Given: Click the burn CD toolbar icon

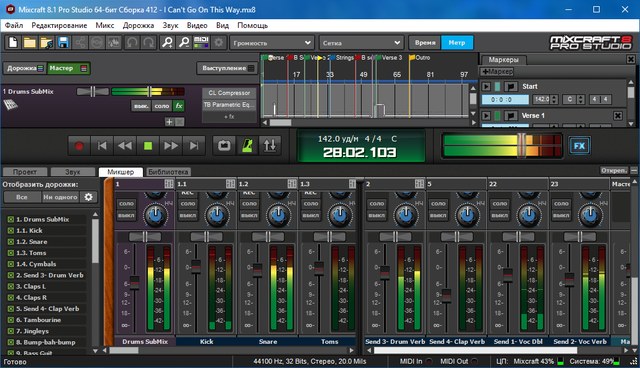Looking at the screenshot, I should [97, 42].
